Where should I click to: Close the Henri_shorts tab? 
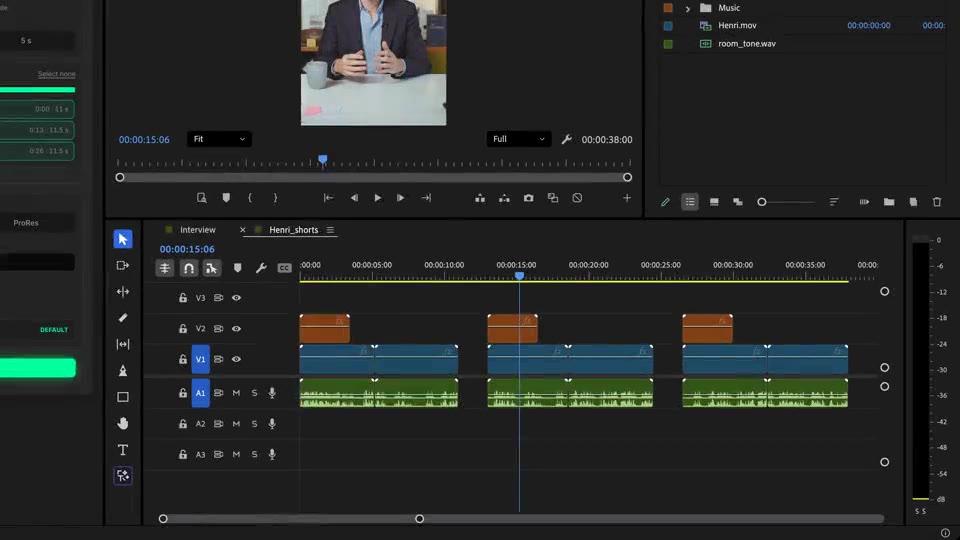(242, 230)
